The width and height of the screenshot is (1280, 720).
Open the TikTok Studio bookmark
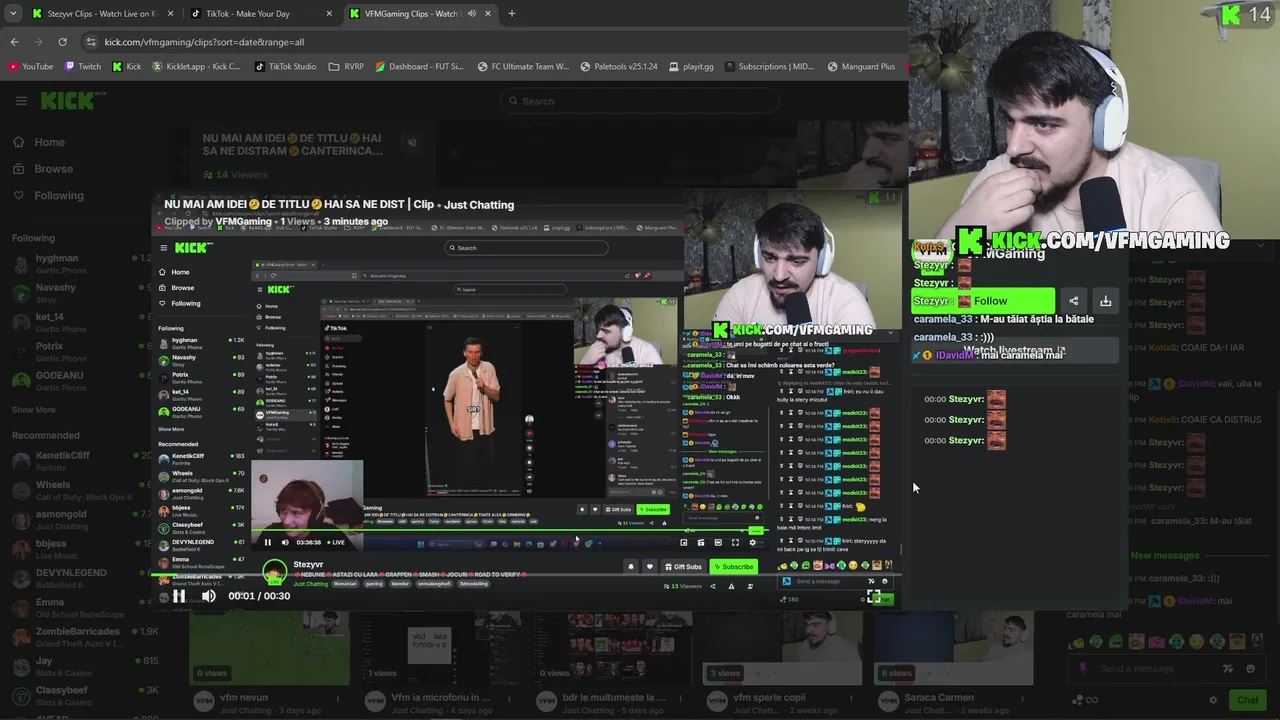285,67
